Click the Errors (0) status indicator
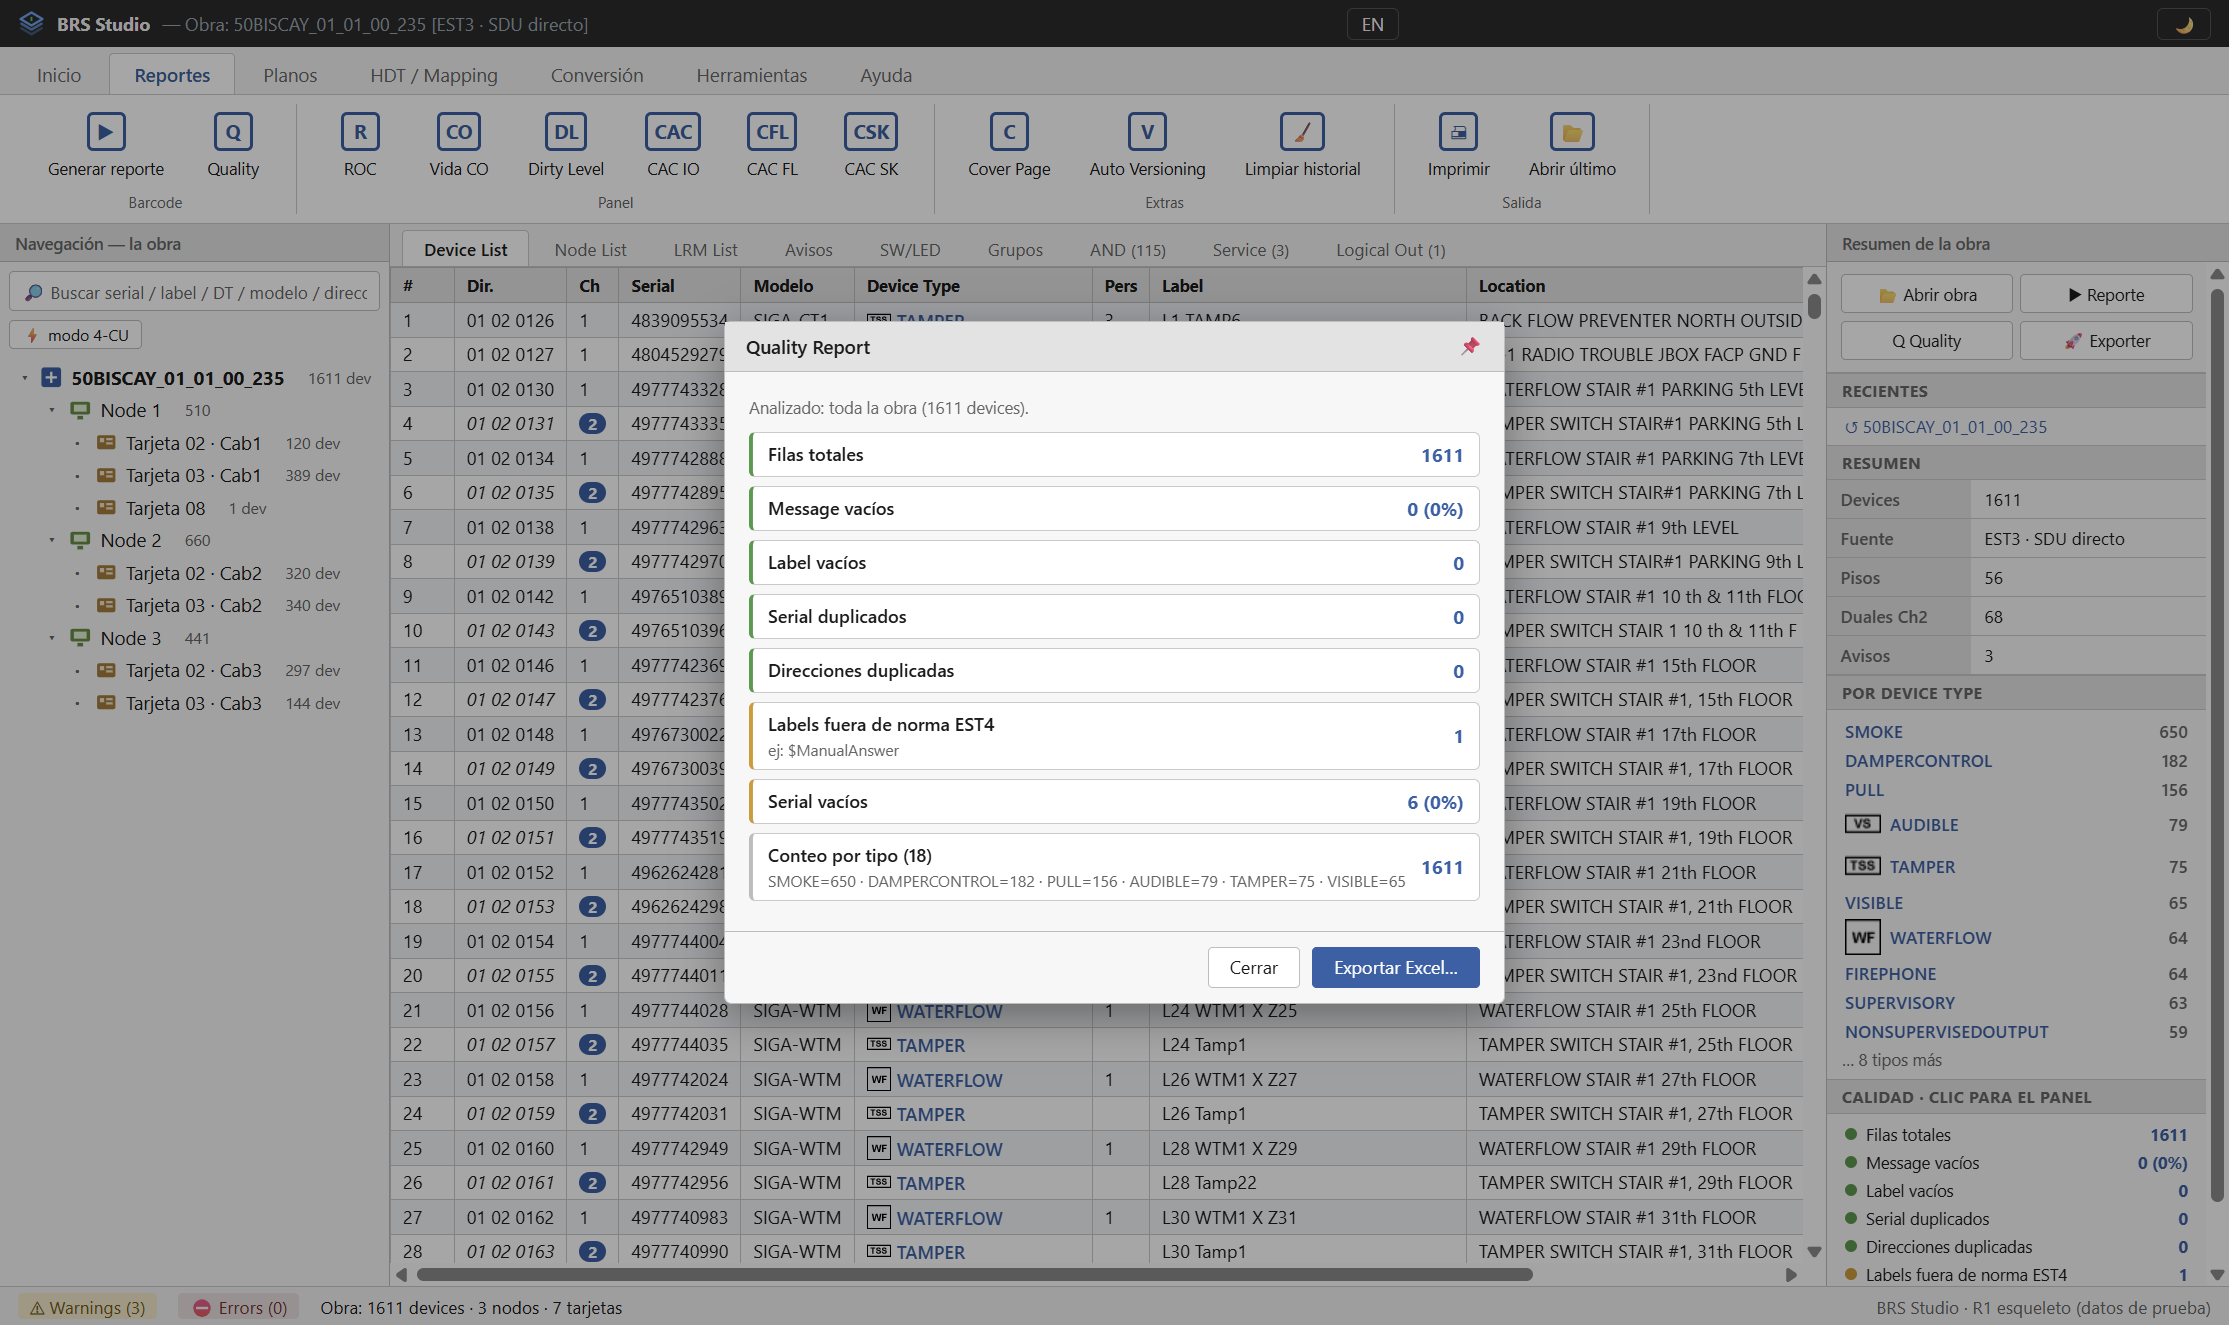The height and width of the screenshot is (1325, 2229). [x=240, y=1307]
